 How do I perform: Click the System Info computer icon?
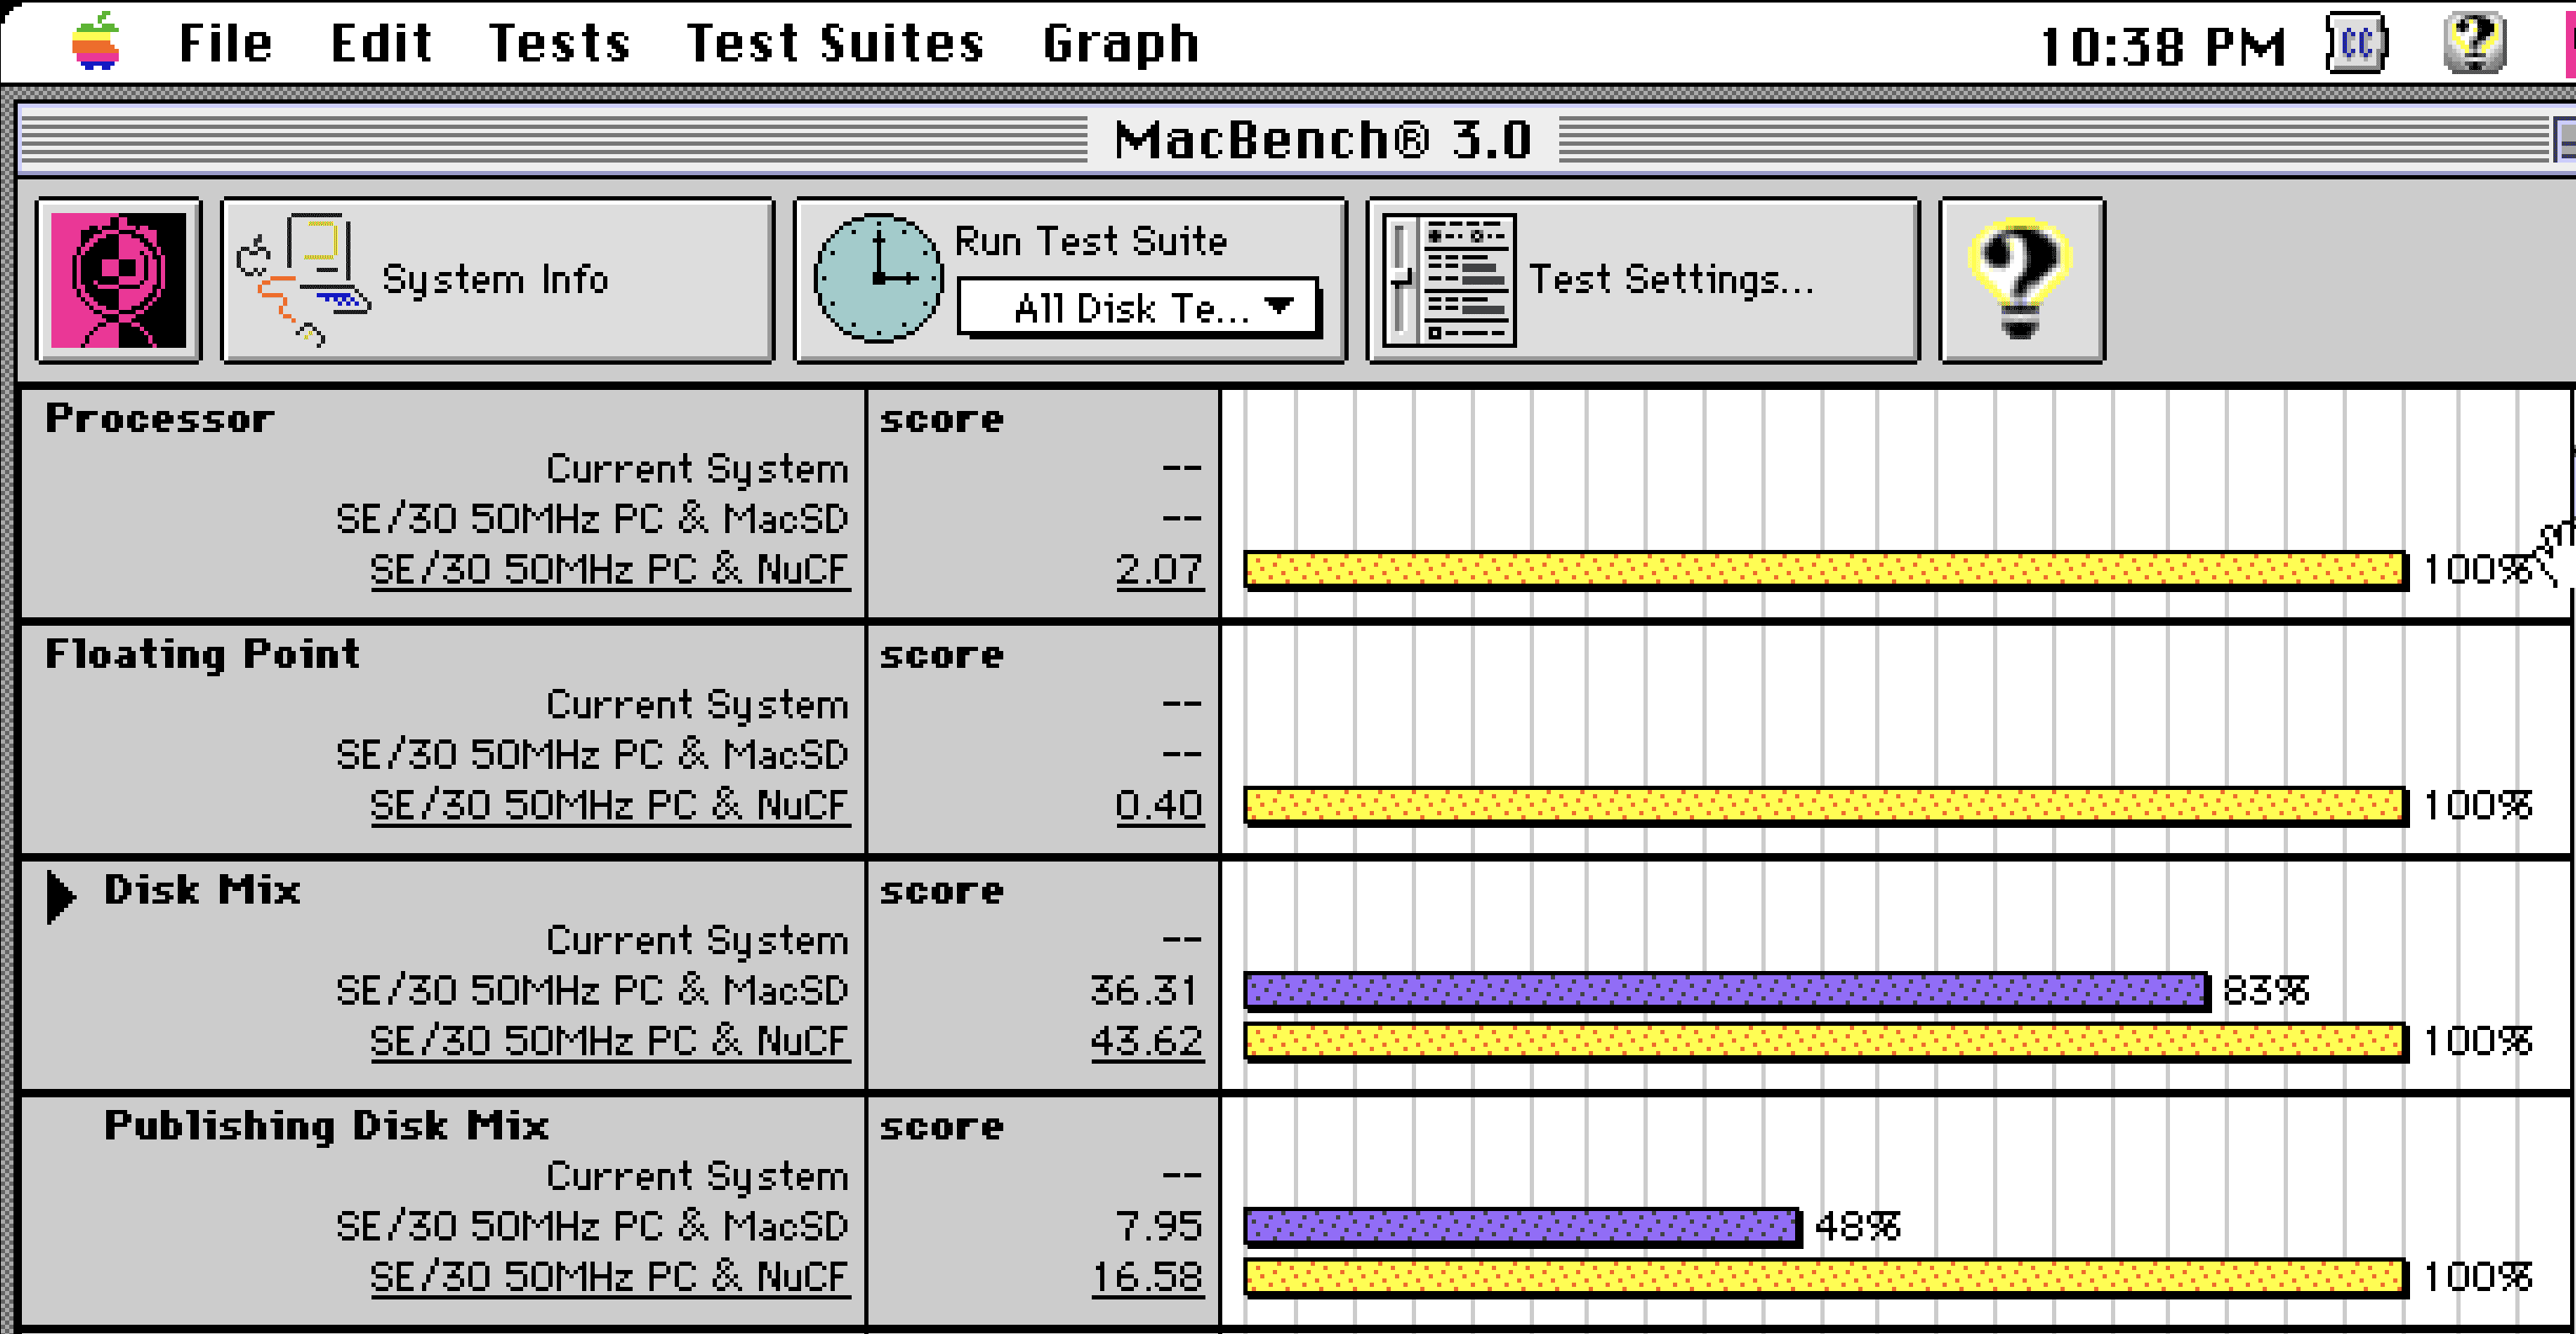[302, 280]
